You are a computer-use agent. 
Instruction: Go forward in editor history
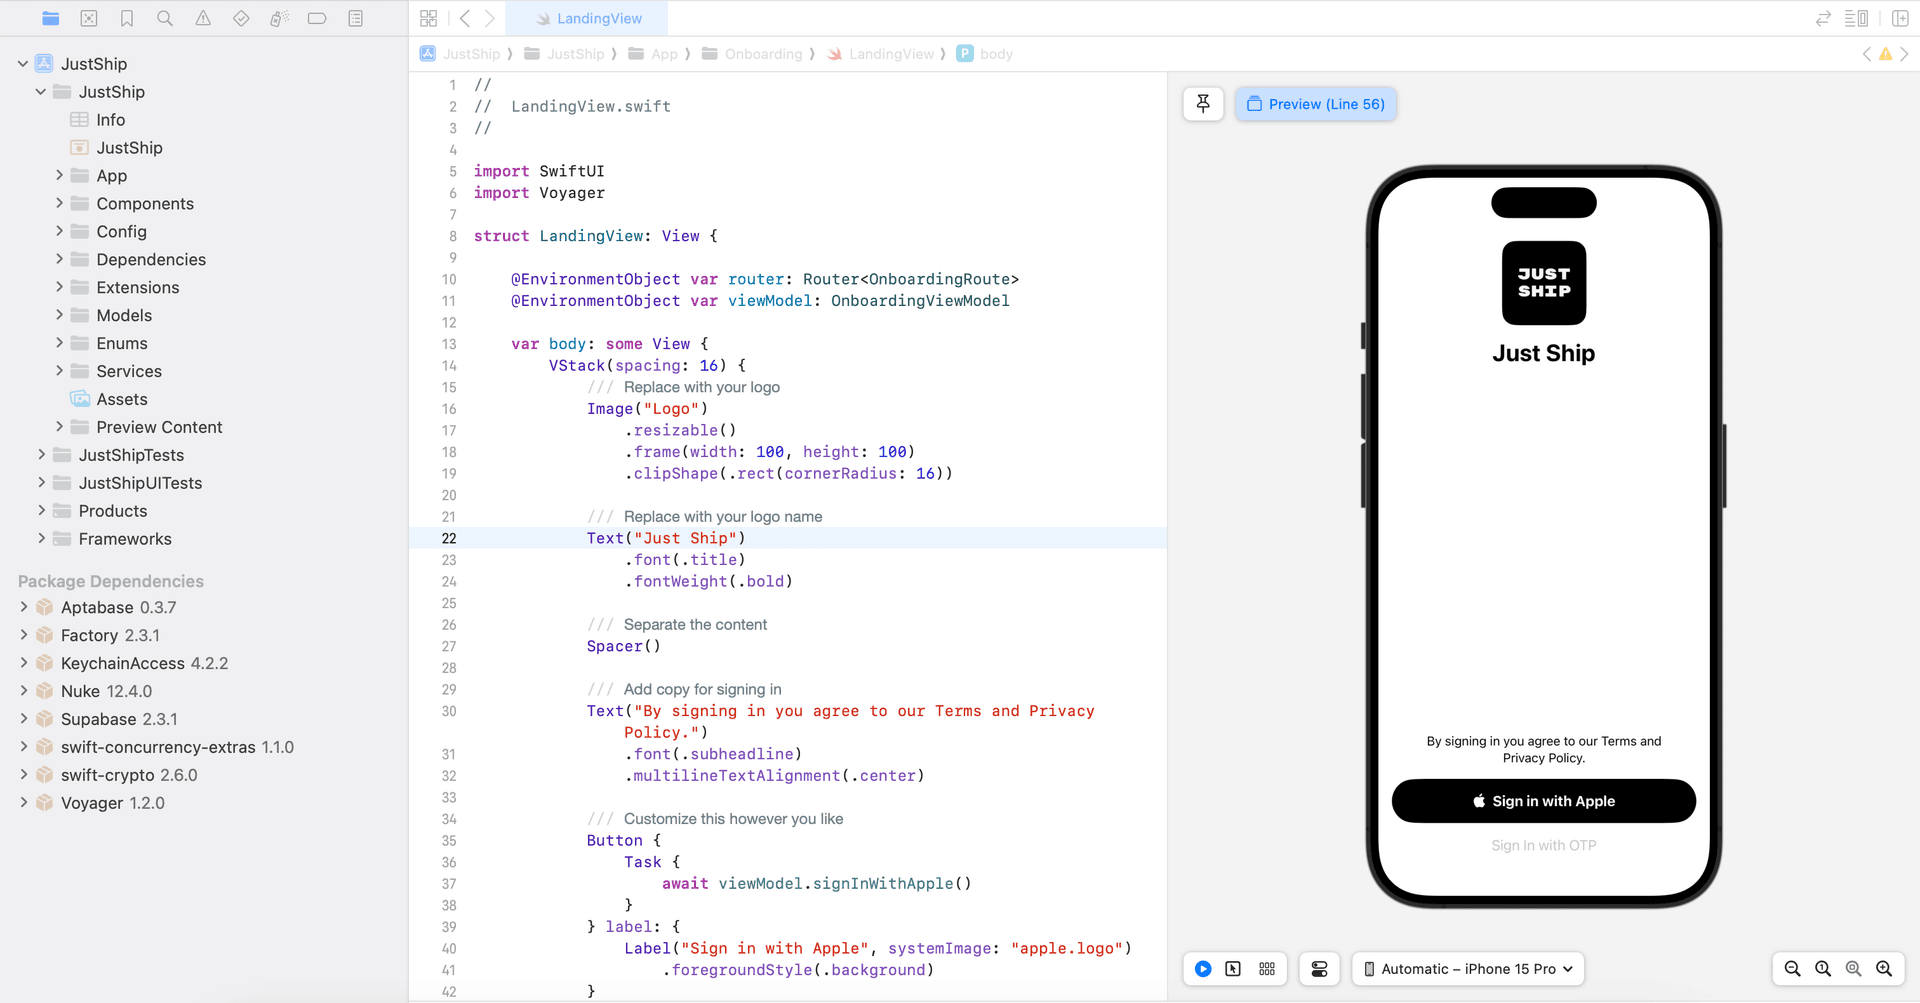pyautogui.click(x=490, y=18)
